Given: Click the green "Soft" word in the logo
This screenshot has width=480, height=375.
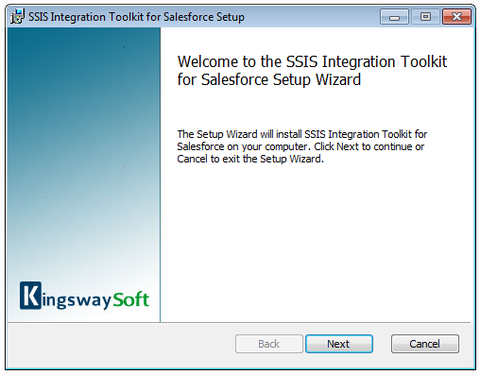Looking at the screenshot, I should coord(131,299).
